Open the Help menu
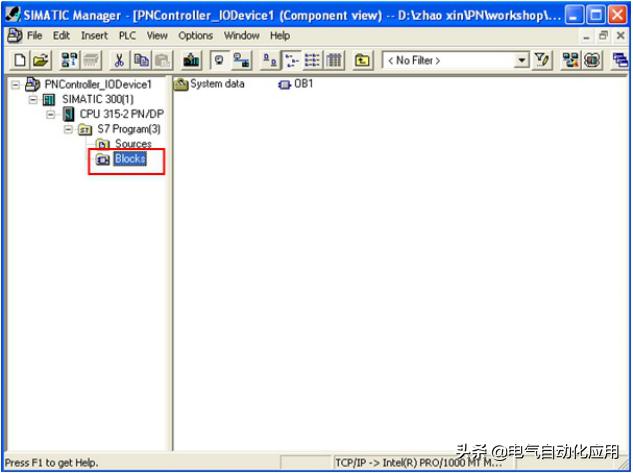633x473 pixels. (280, 36)
